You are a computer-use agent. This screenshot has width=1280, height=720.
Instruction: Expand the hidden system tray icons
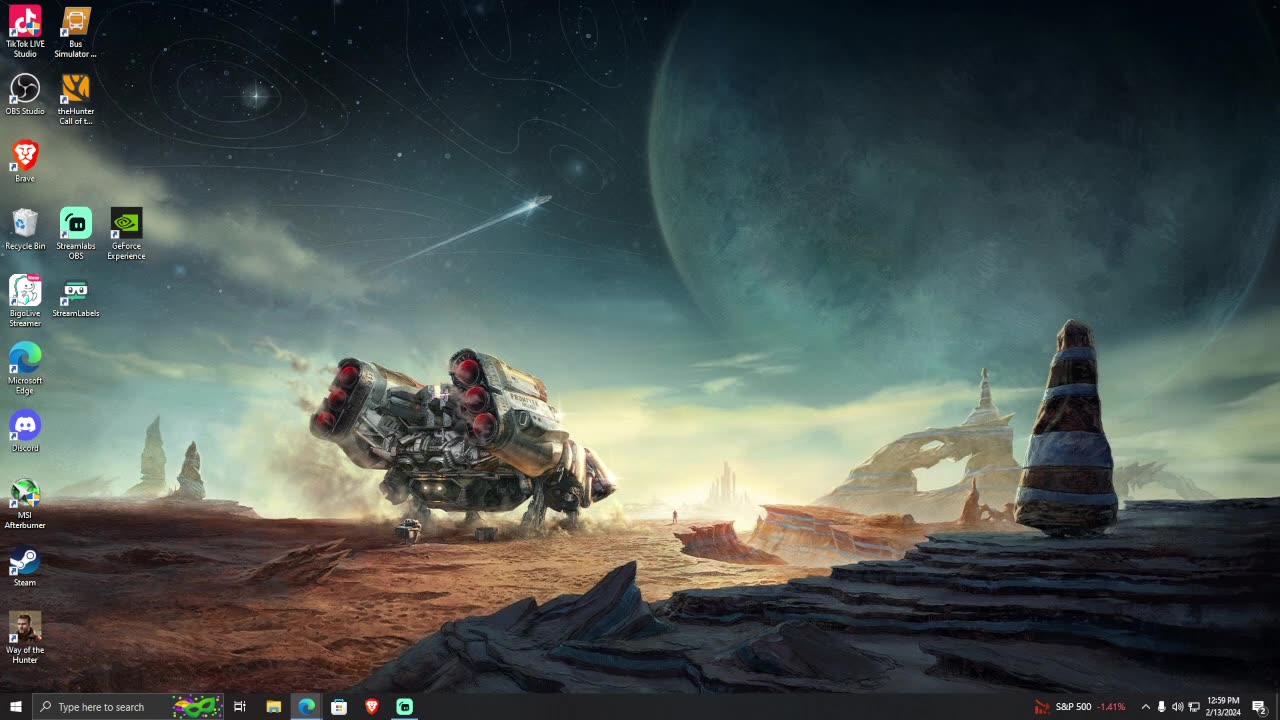click(x=1145, y=707)
